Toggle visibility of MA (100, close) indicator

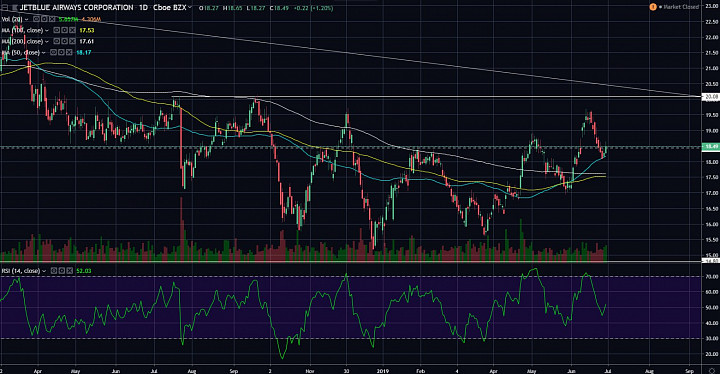56,30
